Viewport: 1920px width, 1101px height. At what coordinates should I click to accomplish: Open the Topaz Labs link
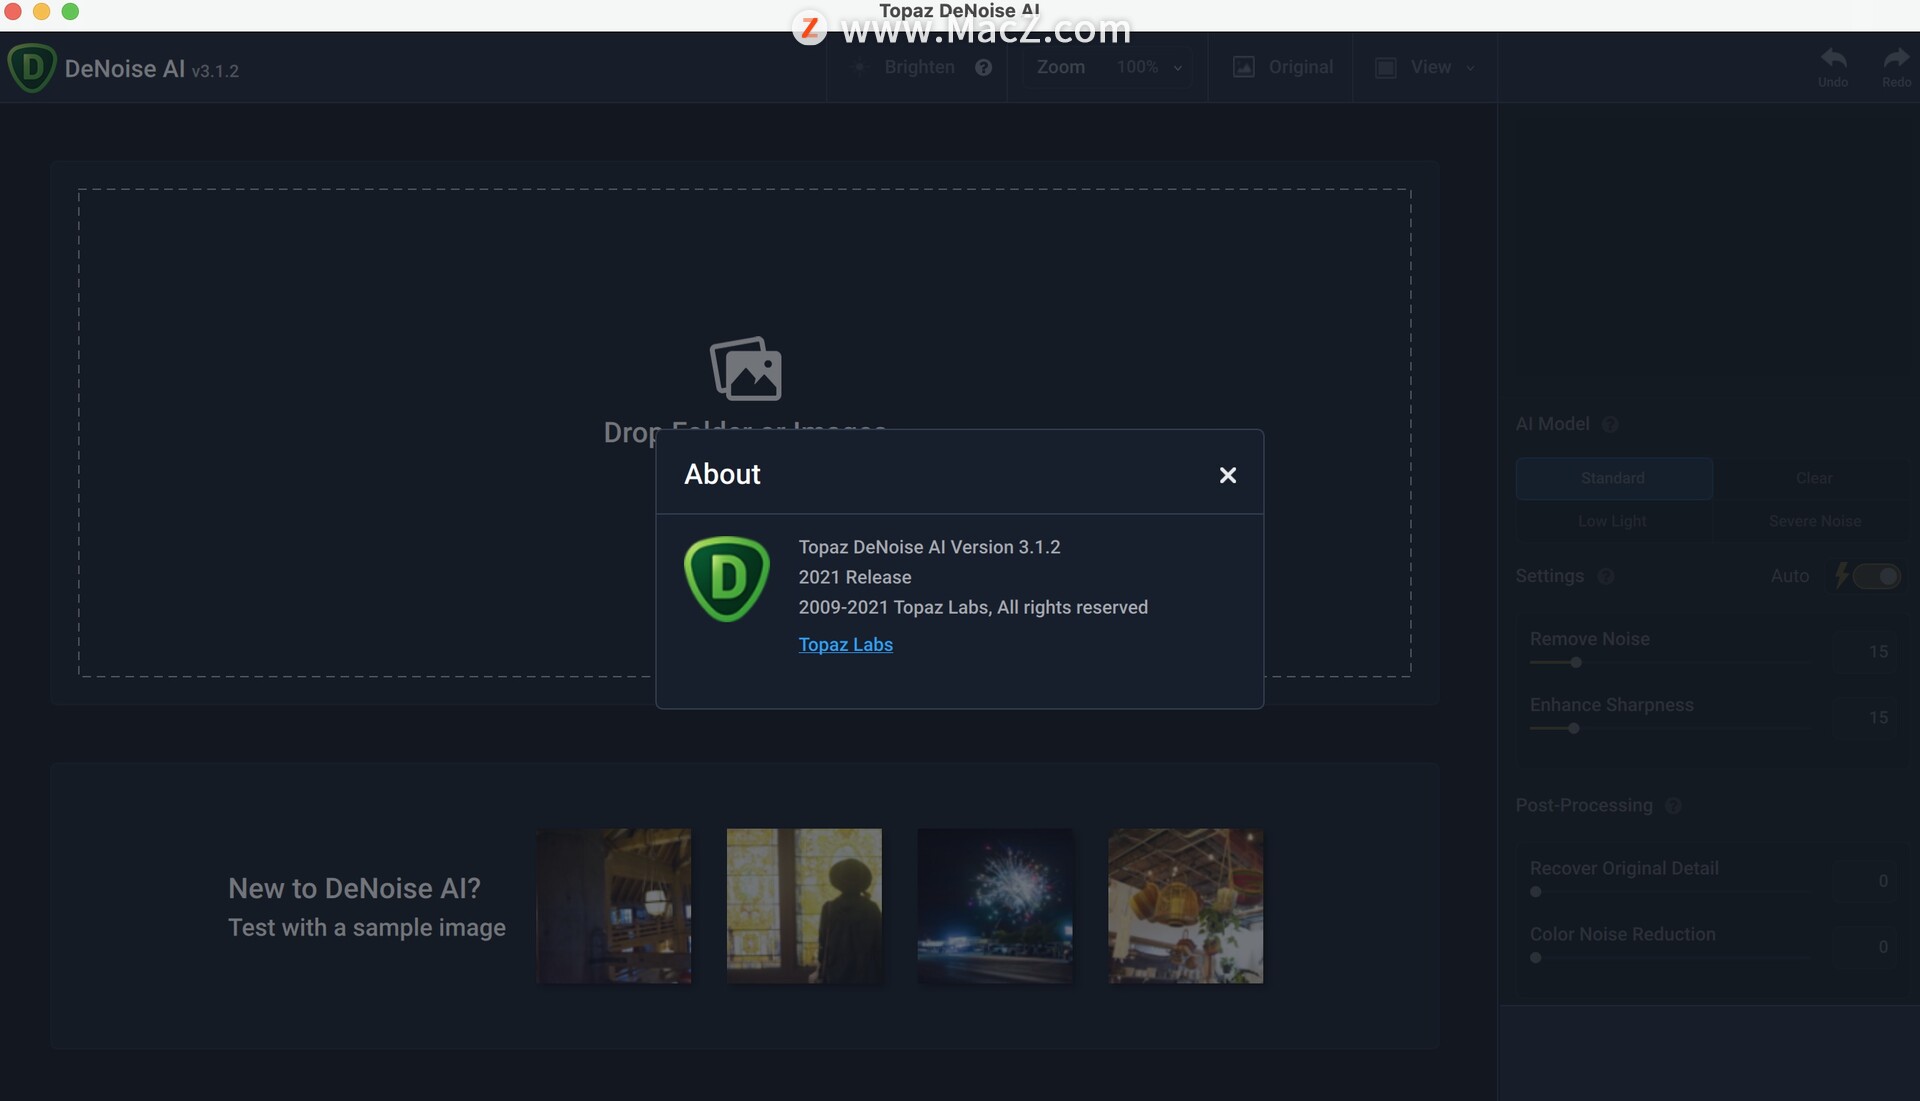845,645
